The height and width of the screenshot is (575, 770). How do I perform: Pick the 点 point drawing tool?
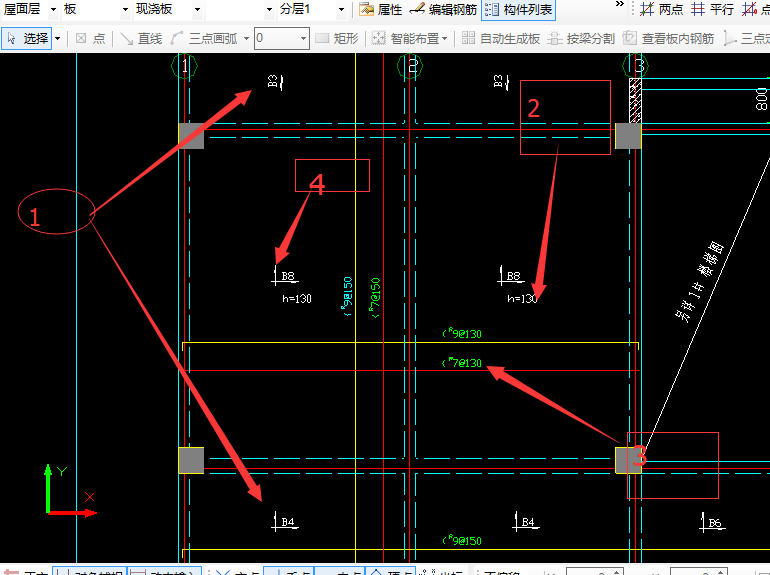tap(91, 38)
